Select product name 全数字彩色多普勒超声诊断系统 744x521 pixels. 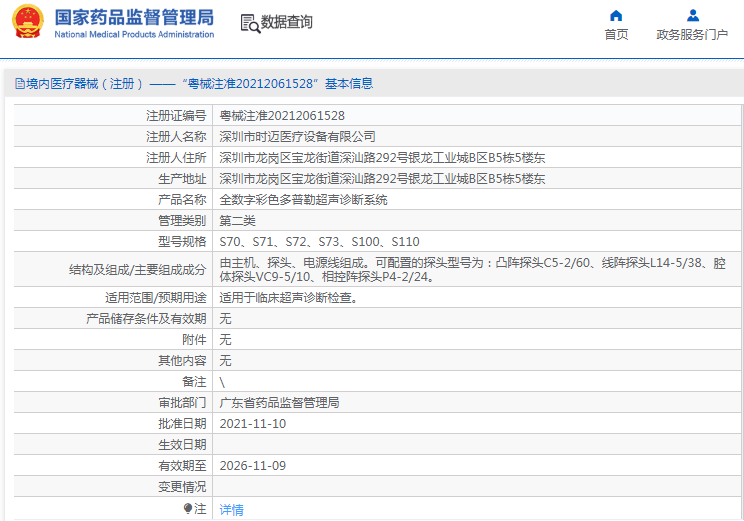pyautogui.click(x=303, y=200)
